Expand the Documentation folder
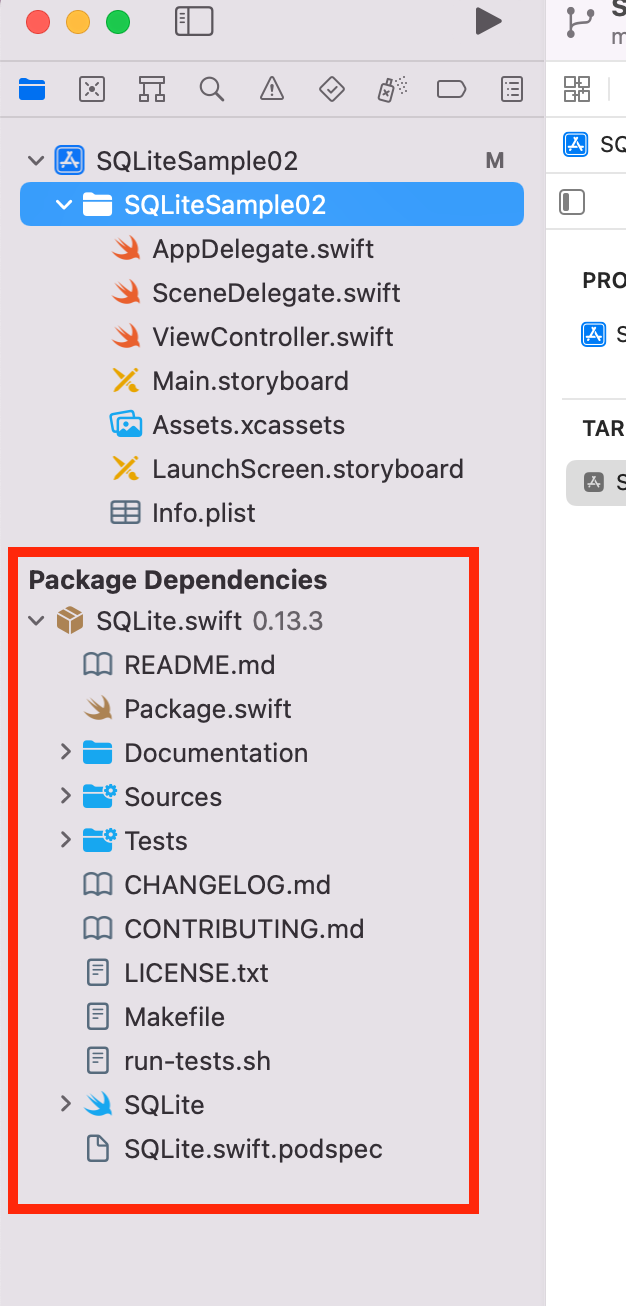The width and height of the screenshot is (626, 1306). point(66,752)
